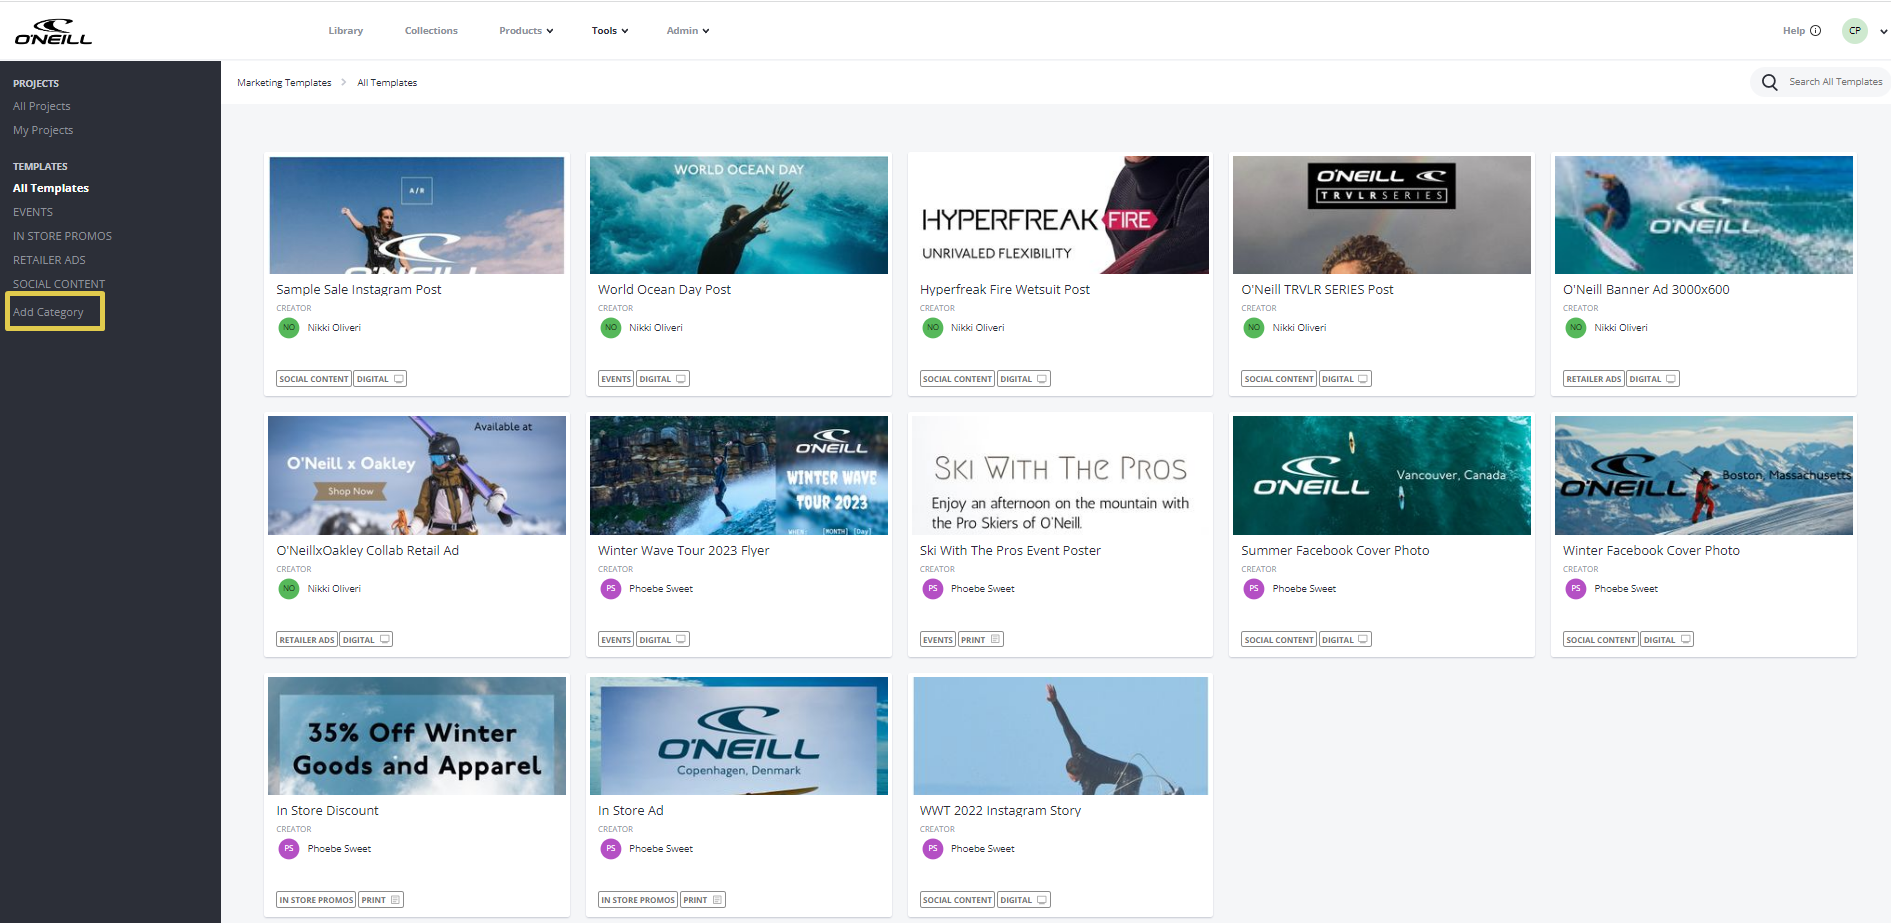Screen dimensions: 1891x923
Task: Expand the Tools dropdown menu
Action: [x=610, y=31]
